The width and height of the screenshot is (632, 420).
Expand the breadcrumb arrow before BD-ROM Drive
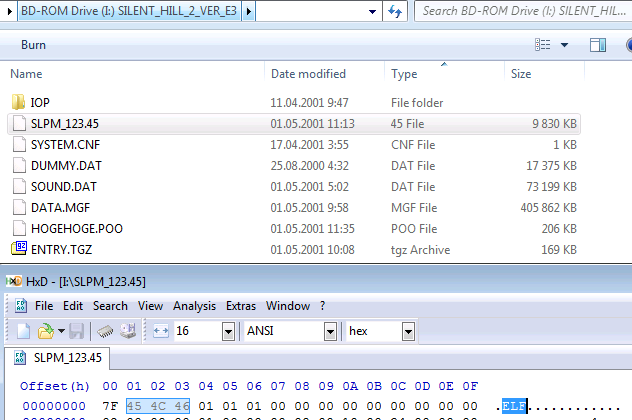[10, 11]
